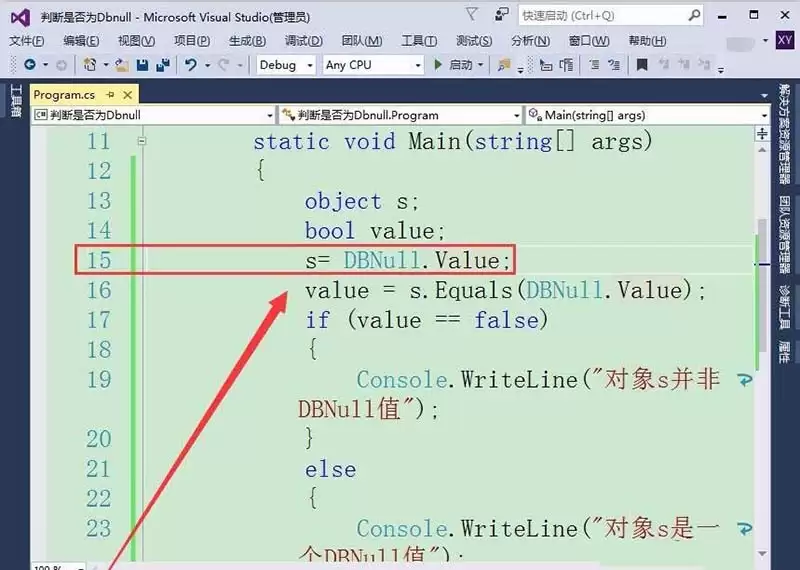Open the 团队(M) menu
This screenshot has height=570, width=800.
tap(362, 41)
